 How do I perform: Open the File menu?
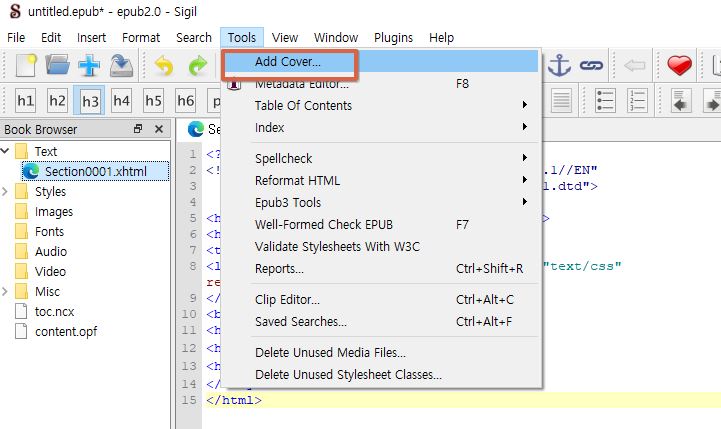(x=16, y=37)
